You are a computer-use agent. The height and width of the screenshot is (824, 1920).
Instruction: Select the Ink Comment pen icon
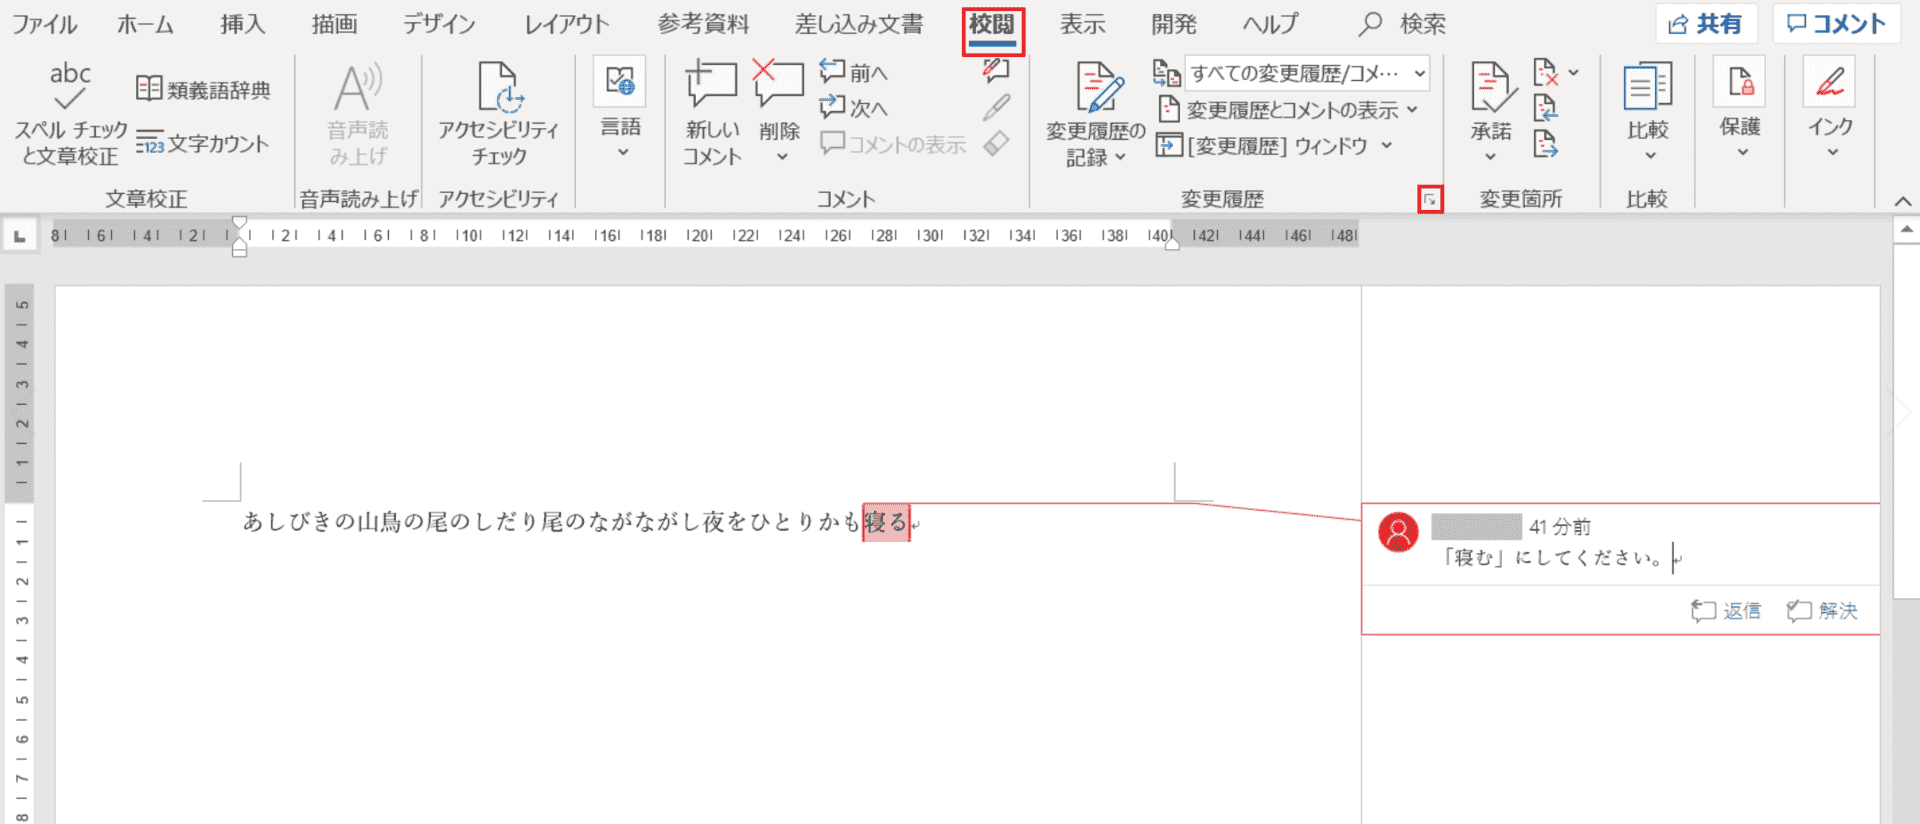(x=996, y=69)
